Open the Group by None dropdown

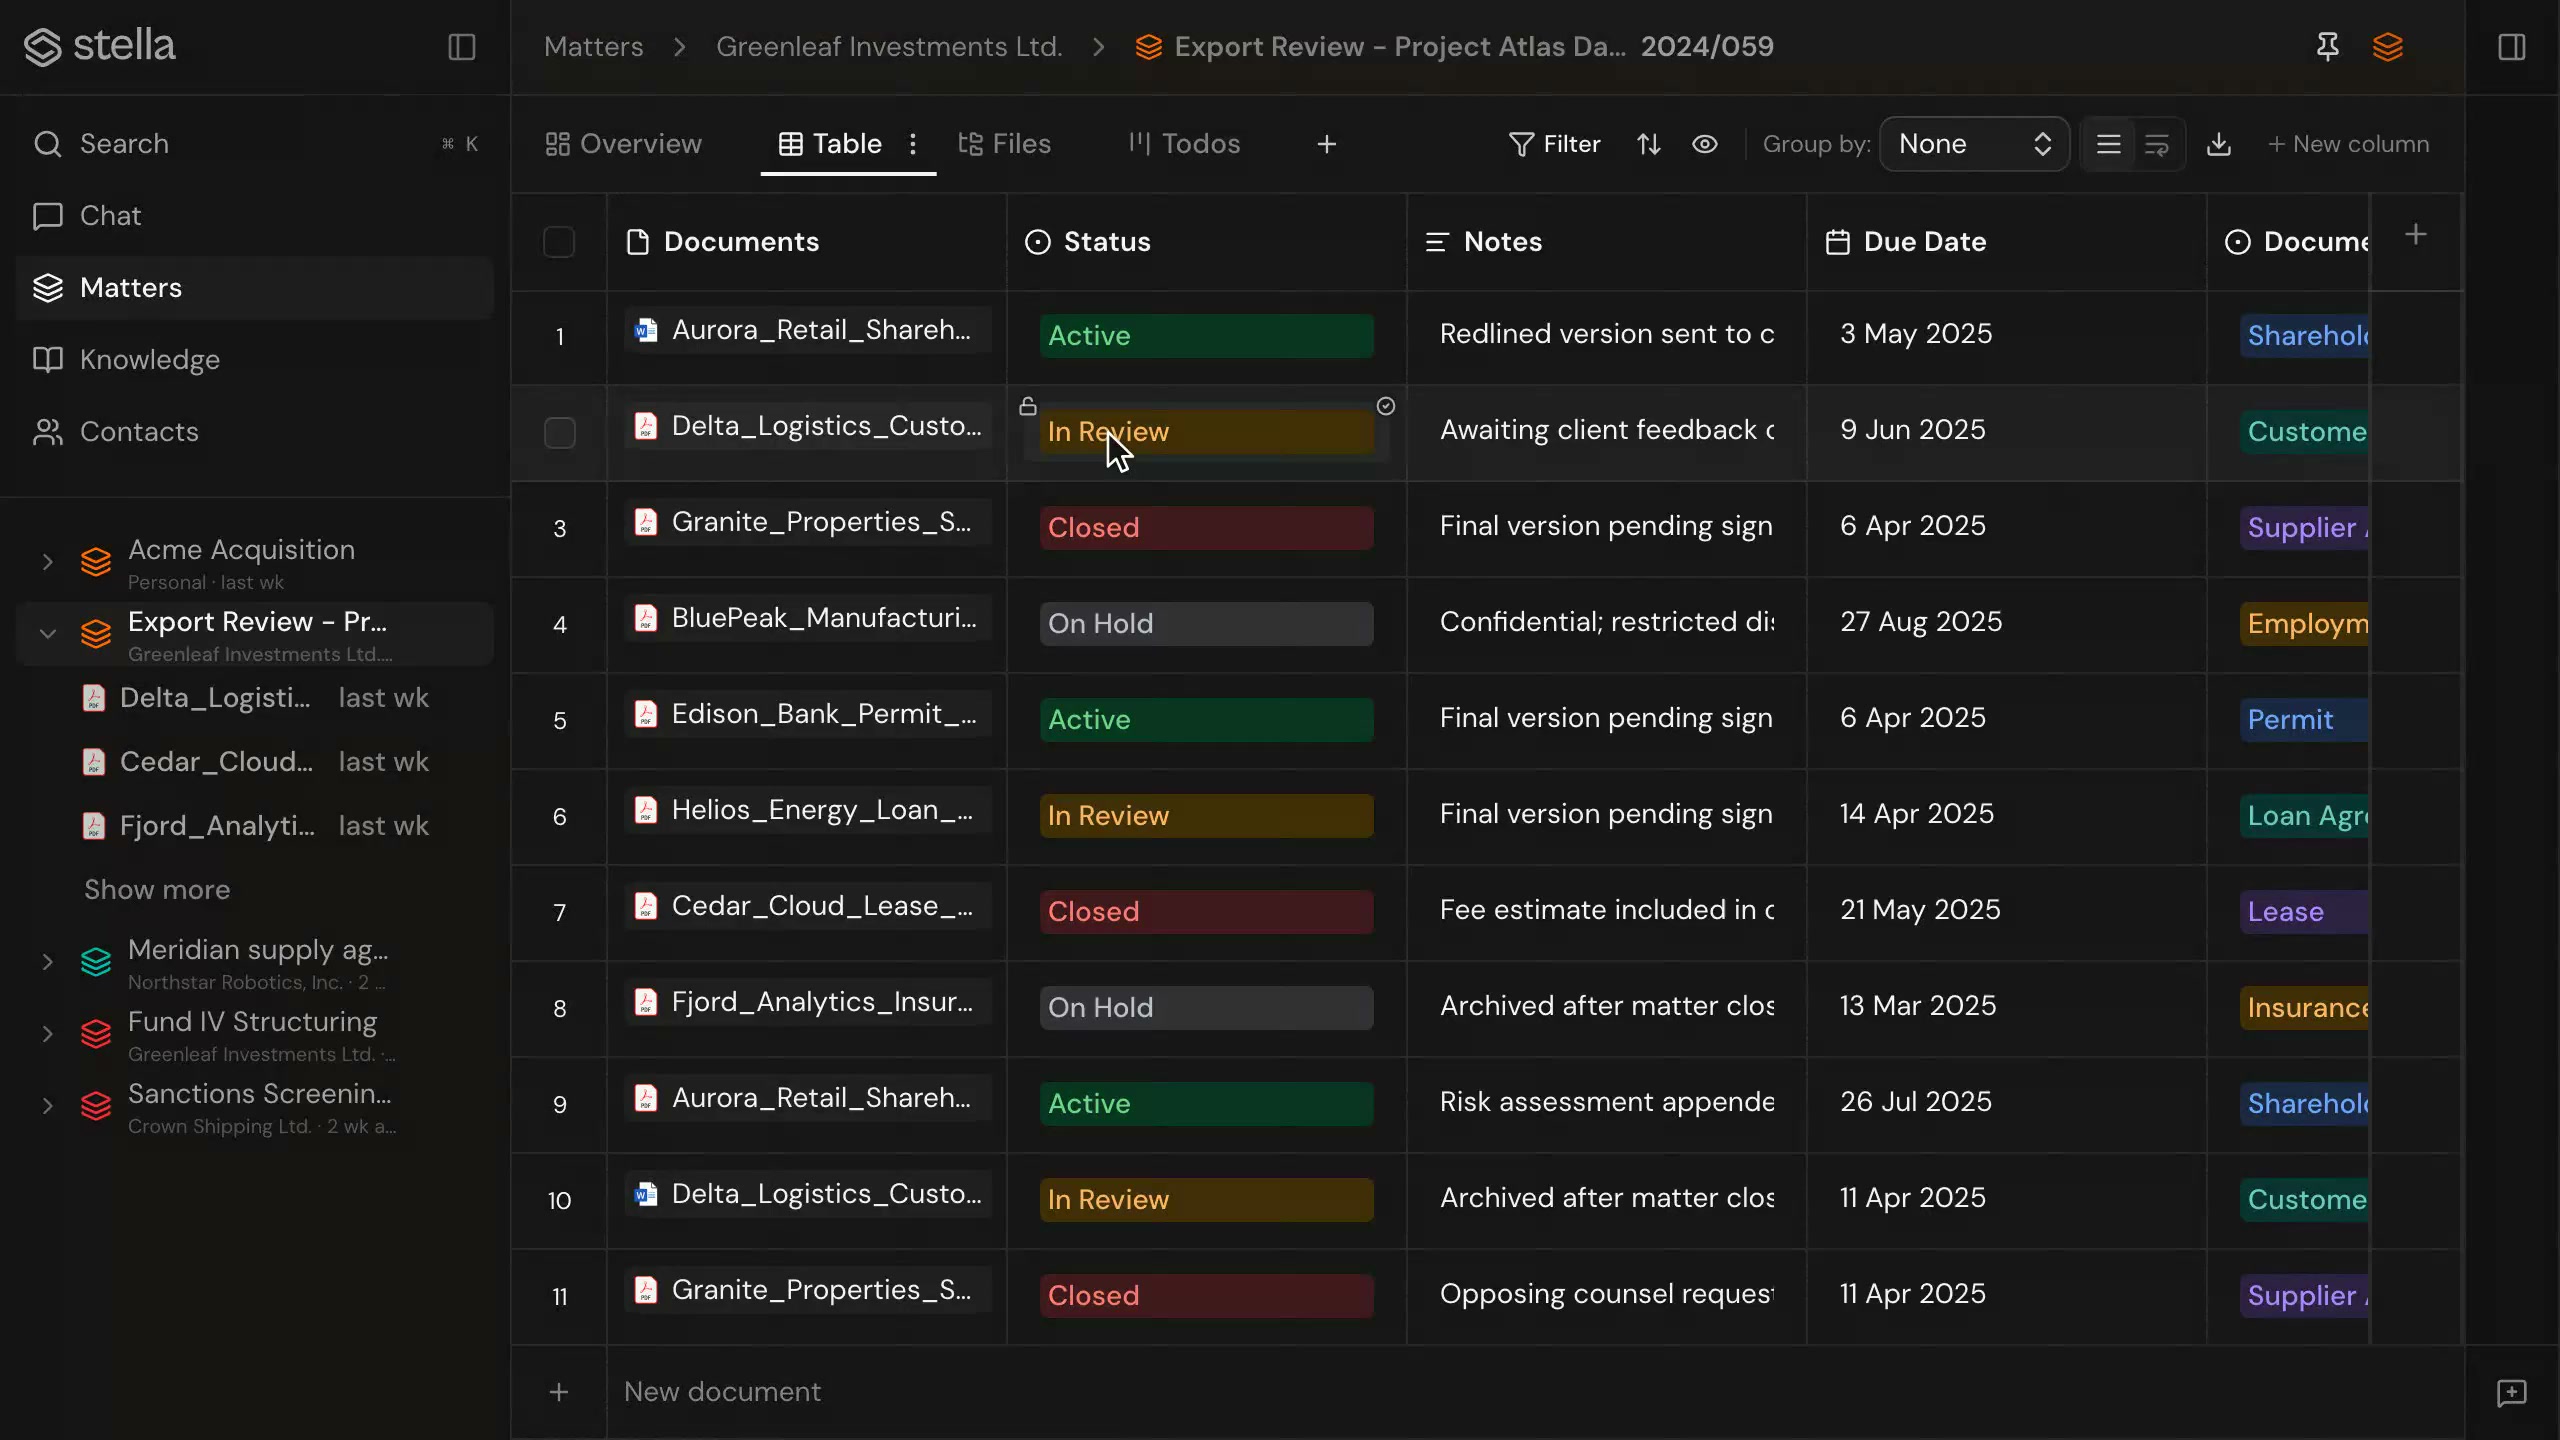[1974, 144]
